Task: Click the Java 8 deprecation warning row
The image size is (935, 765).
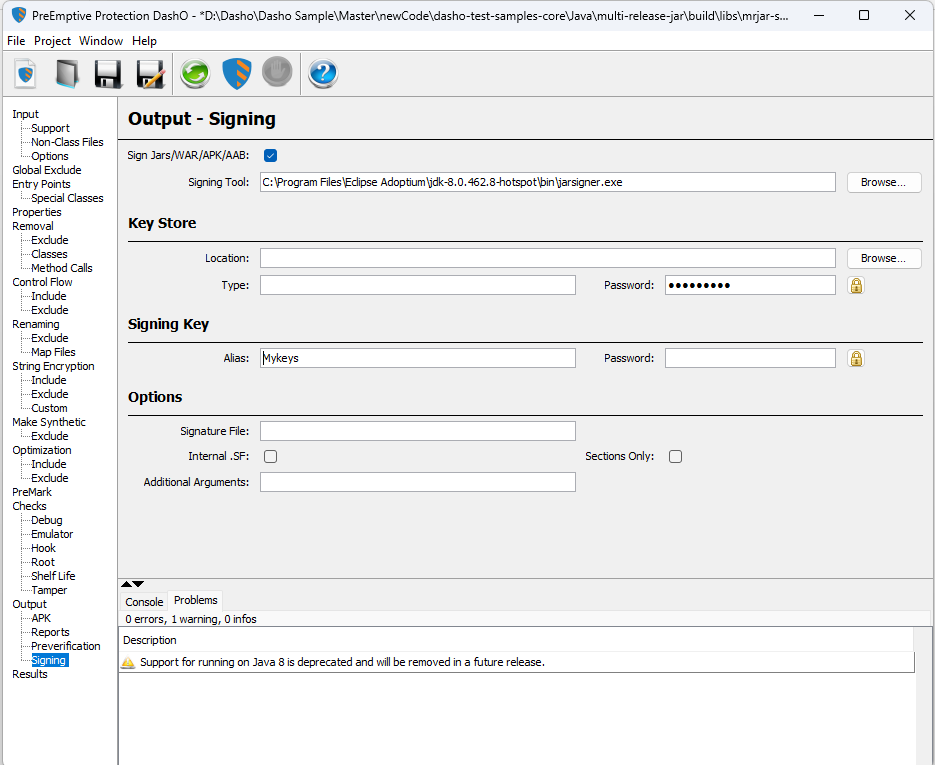Action: [x=516, y=662]
